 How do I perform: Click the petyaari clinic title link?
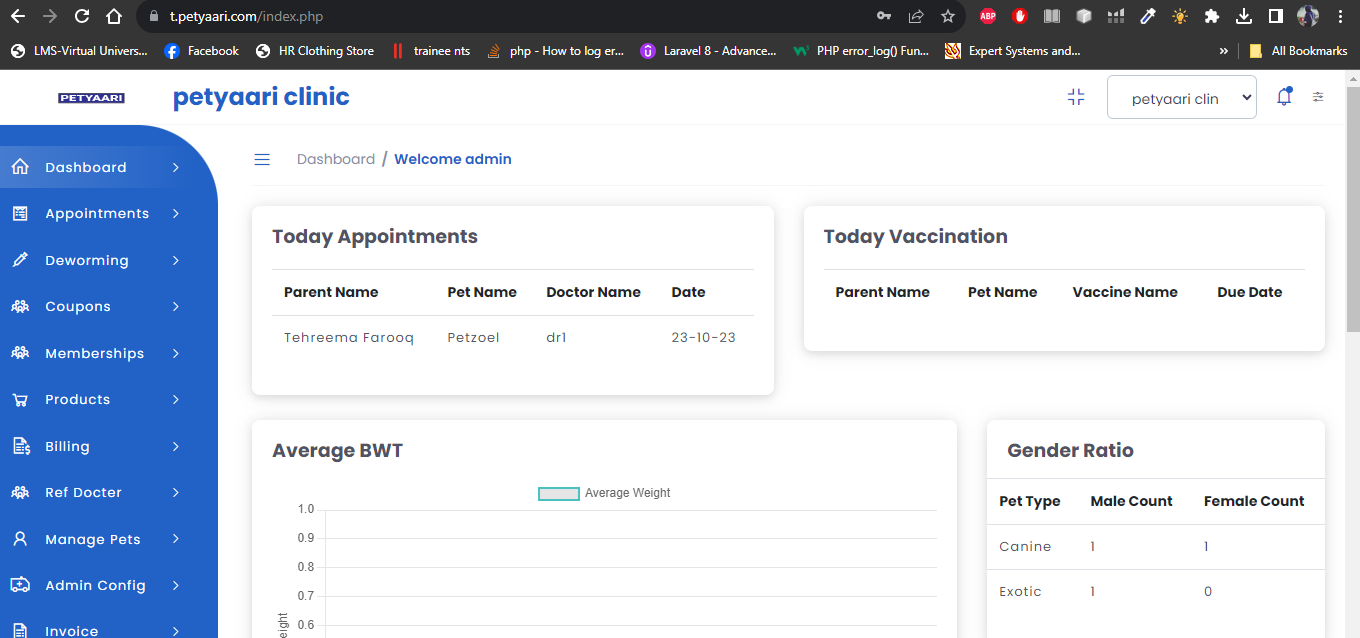(x=261, y=97)
